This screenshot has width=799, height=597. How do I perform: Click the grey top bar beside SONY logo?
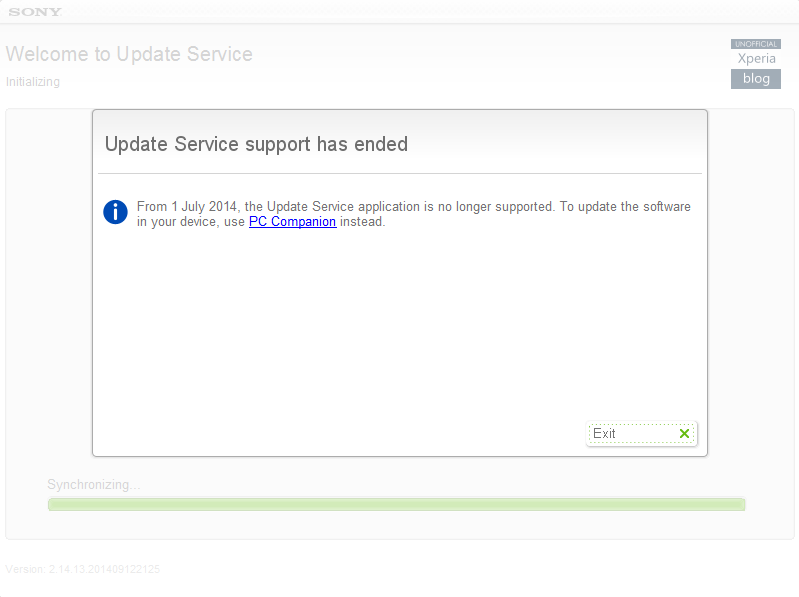pos(400,12)
